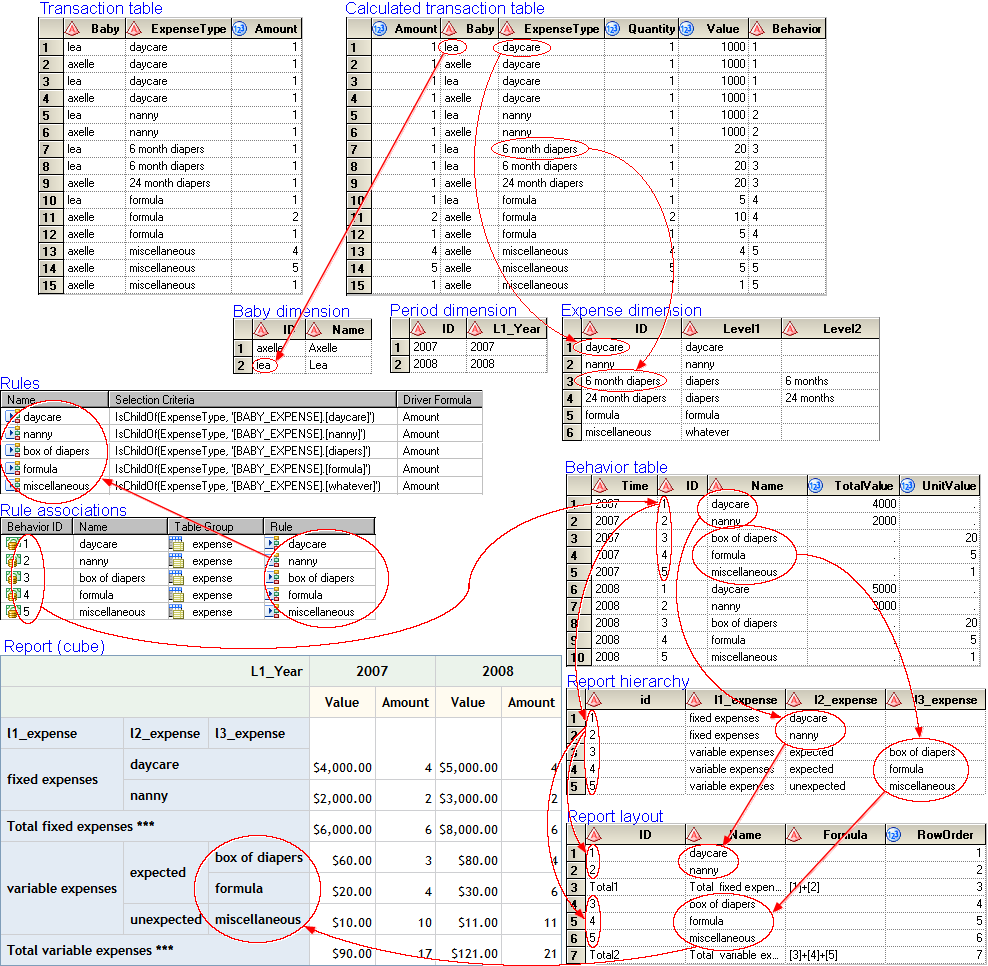Select the Selection Criteria column header in Rules
This screenshot has height=966, width=988.
pyautogui.click(x=252, y=400)
